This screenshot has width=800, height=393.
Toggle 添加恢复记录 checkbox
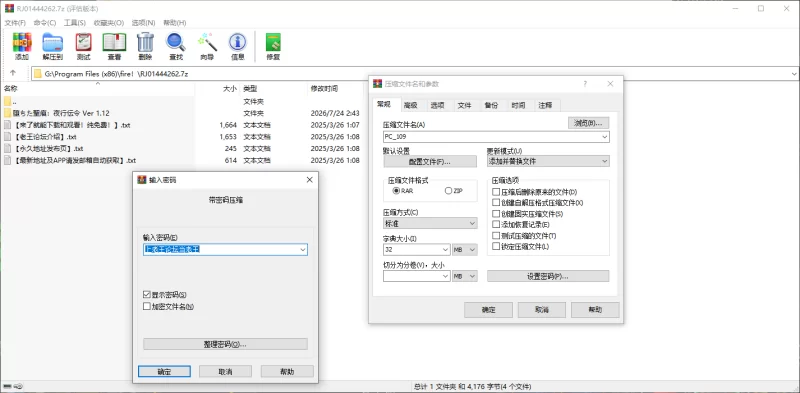496,225
